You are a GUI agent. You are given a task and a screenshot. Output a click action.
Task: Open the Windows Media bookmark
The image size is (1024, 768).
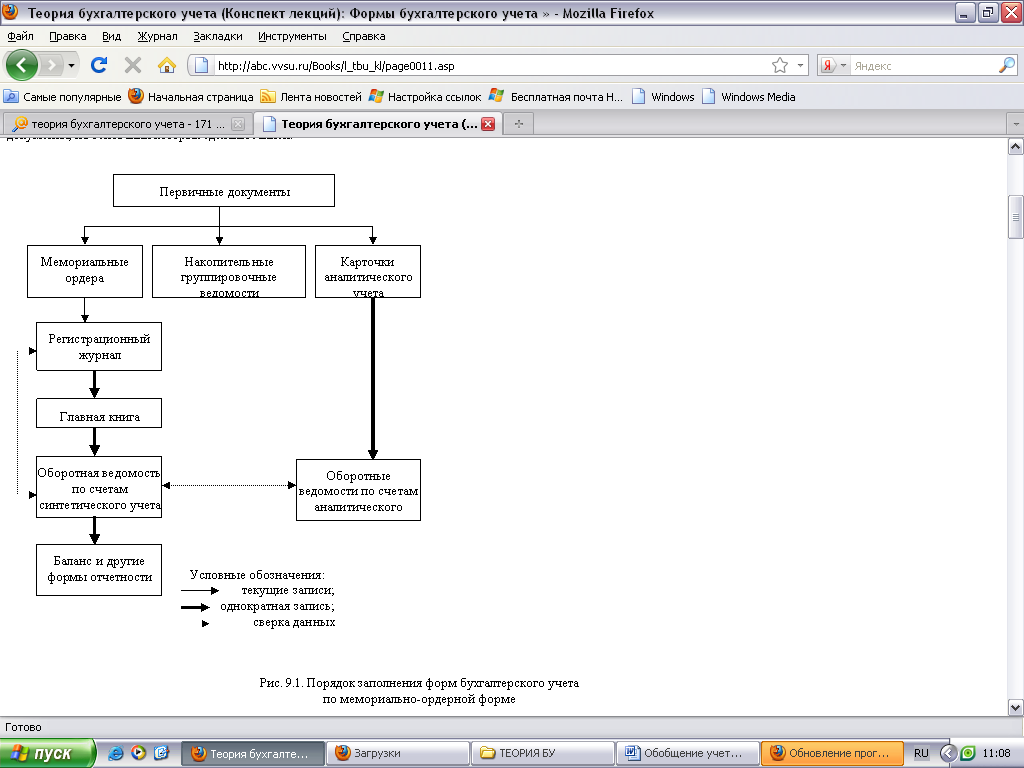click(748, 97)
